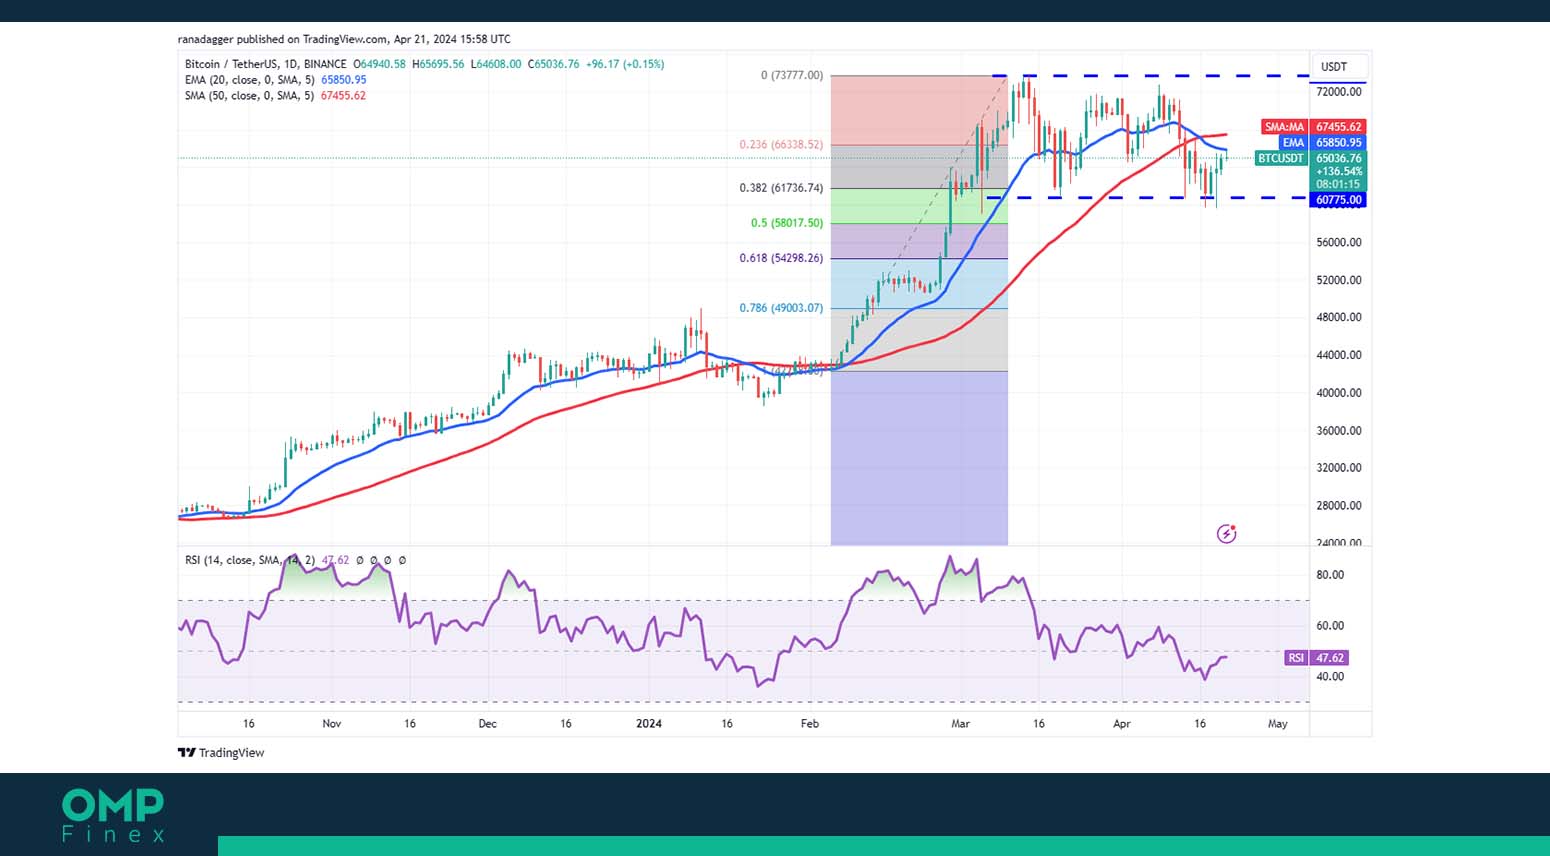The height and width of the screenshot is (856, 1550).
Task: Click 80.00 on the RSI axis
Action: tap(1330, 575)
